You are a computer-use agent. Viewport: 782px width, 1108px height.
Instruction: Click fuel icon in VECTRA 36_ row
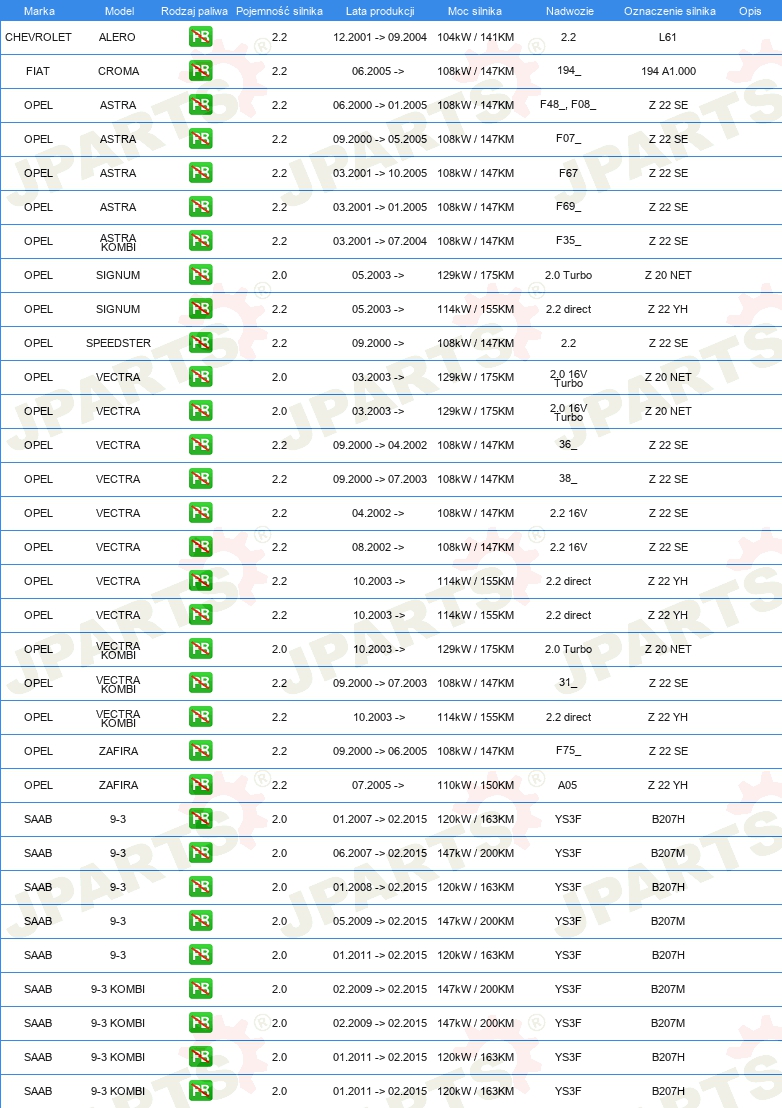[x=201, y=444]
